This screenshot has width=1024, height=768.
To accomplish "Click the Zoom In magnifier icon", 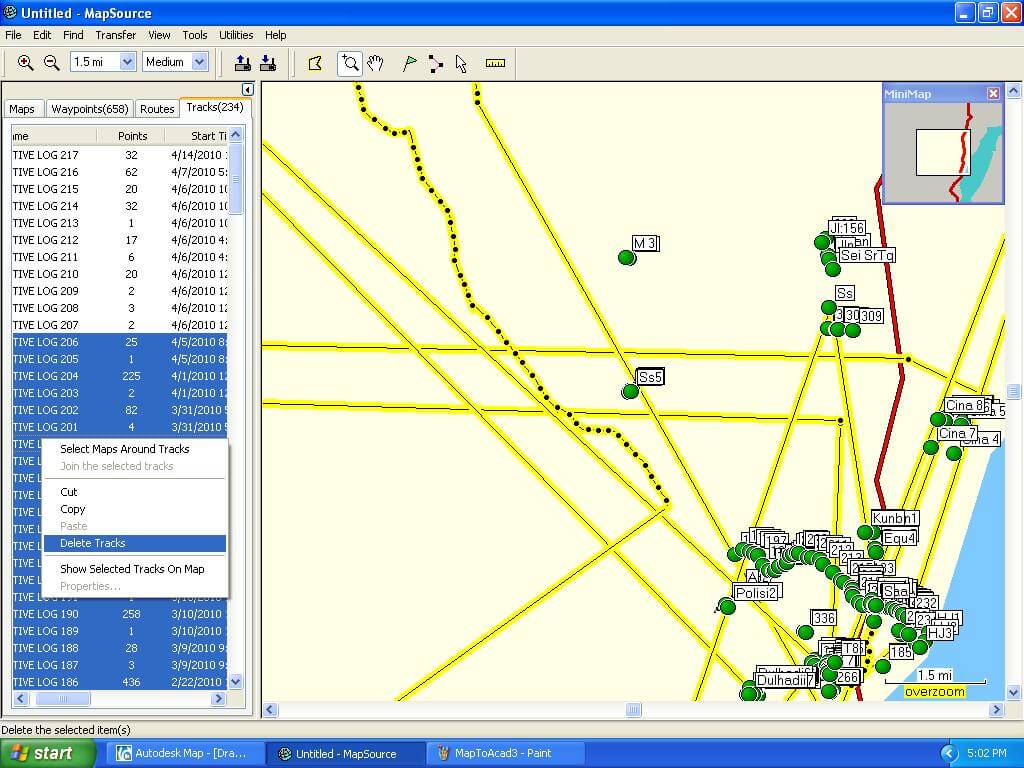I will pyautogui.click(x=26, y=63).
